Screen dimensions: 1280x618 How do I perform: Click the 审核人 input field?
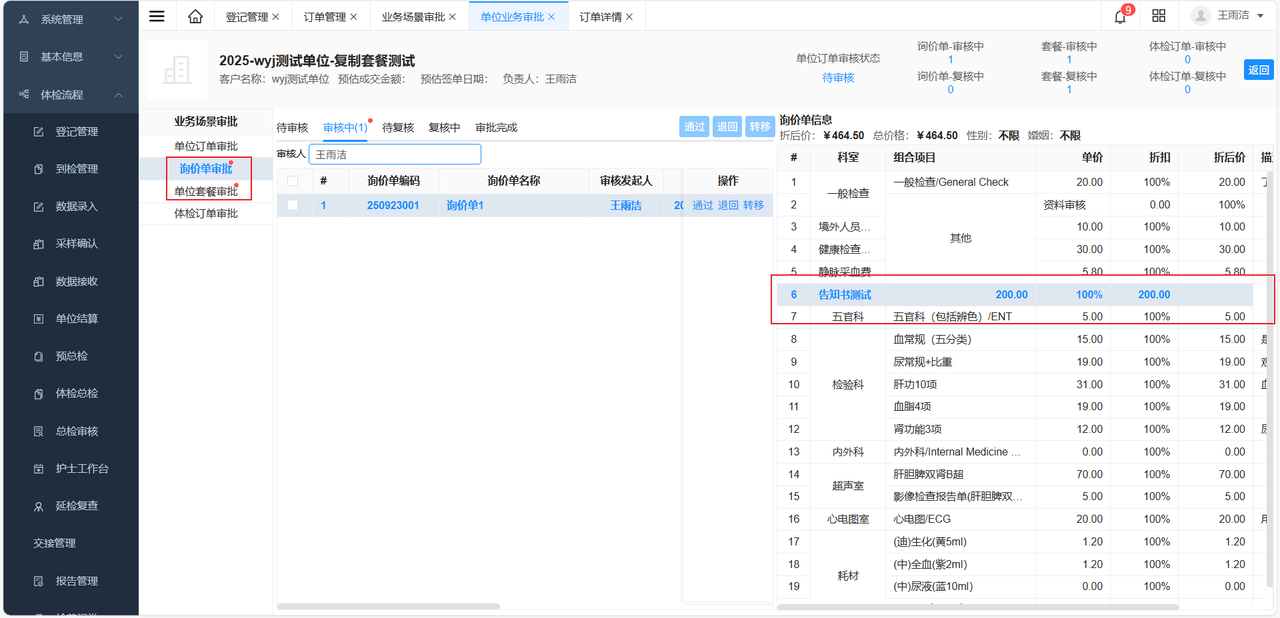(394, 154)
